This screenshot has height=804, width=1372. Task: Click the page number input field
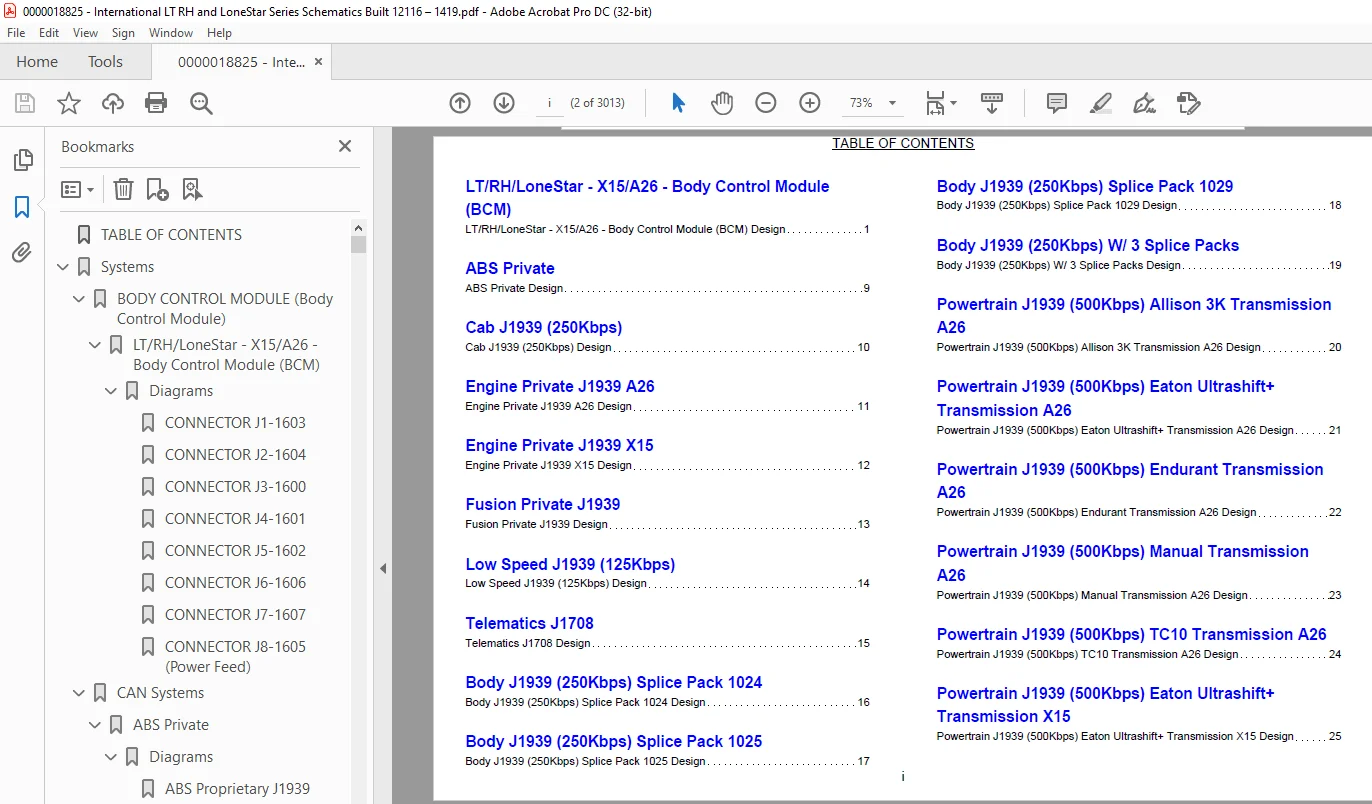[x=549, y=103]
